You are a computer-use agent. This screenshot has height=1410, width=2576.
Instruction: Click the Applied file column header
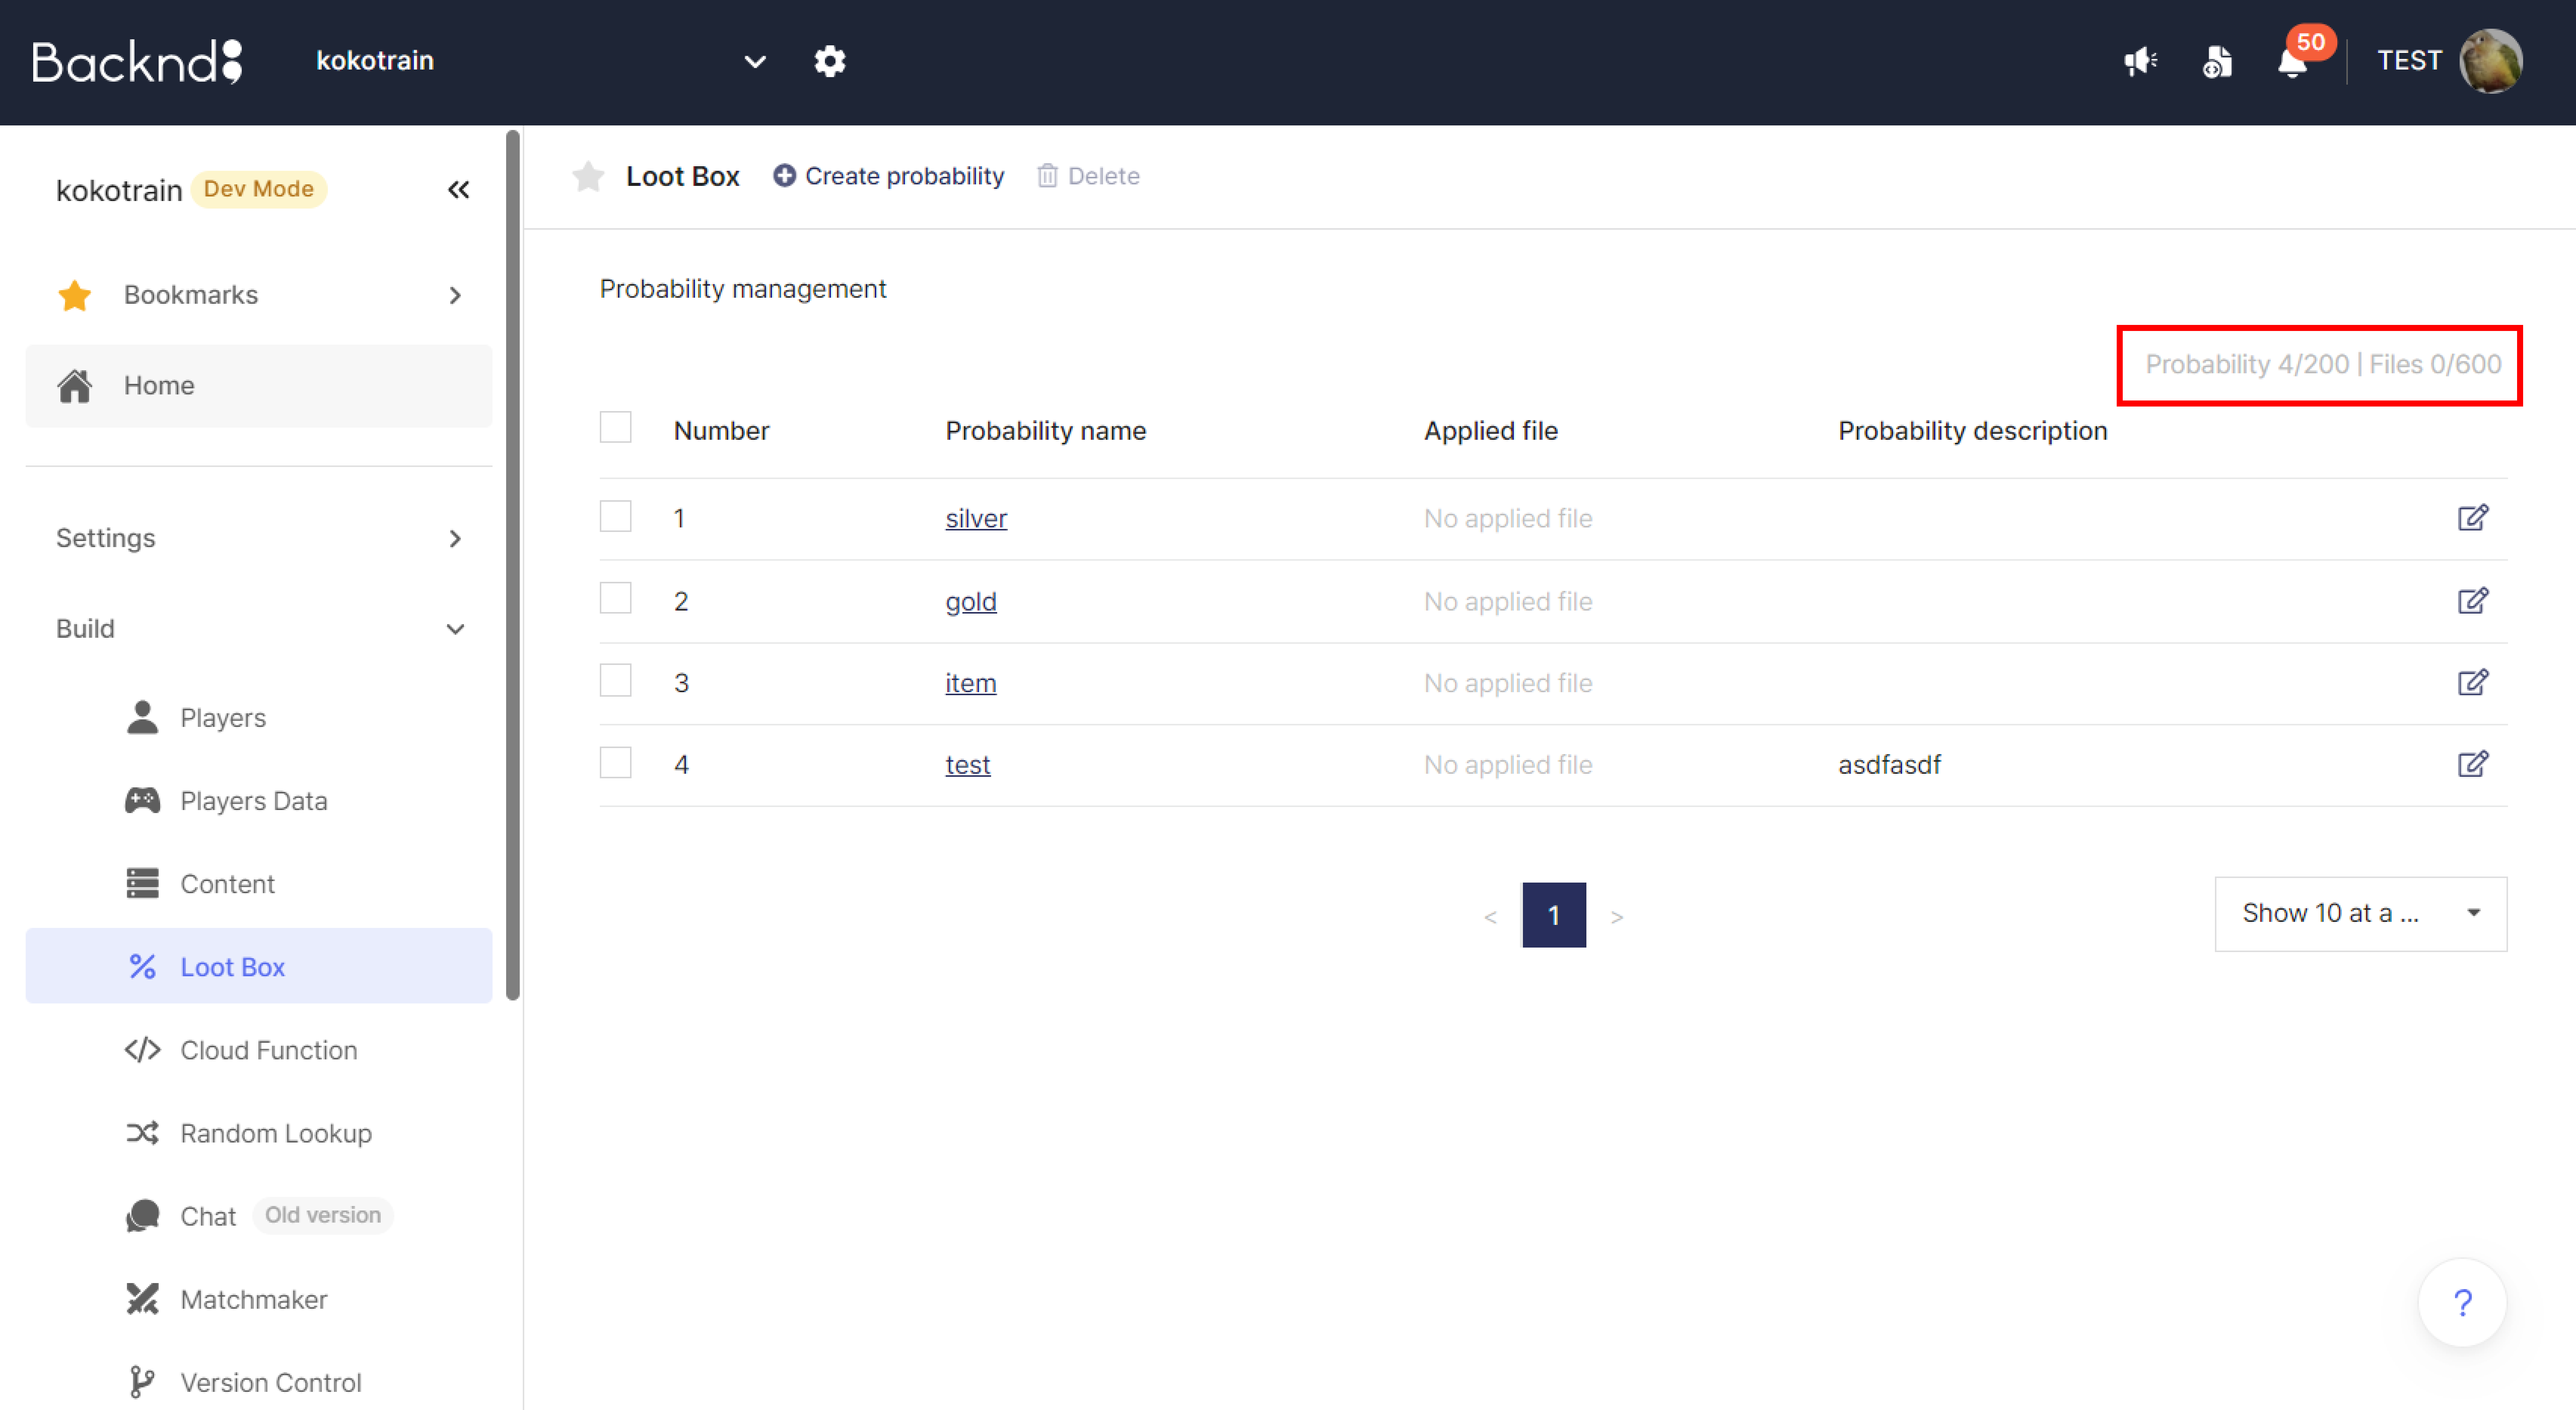pyautogui.click(x=1490, y=431)
